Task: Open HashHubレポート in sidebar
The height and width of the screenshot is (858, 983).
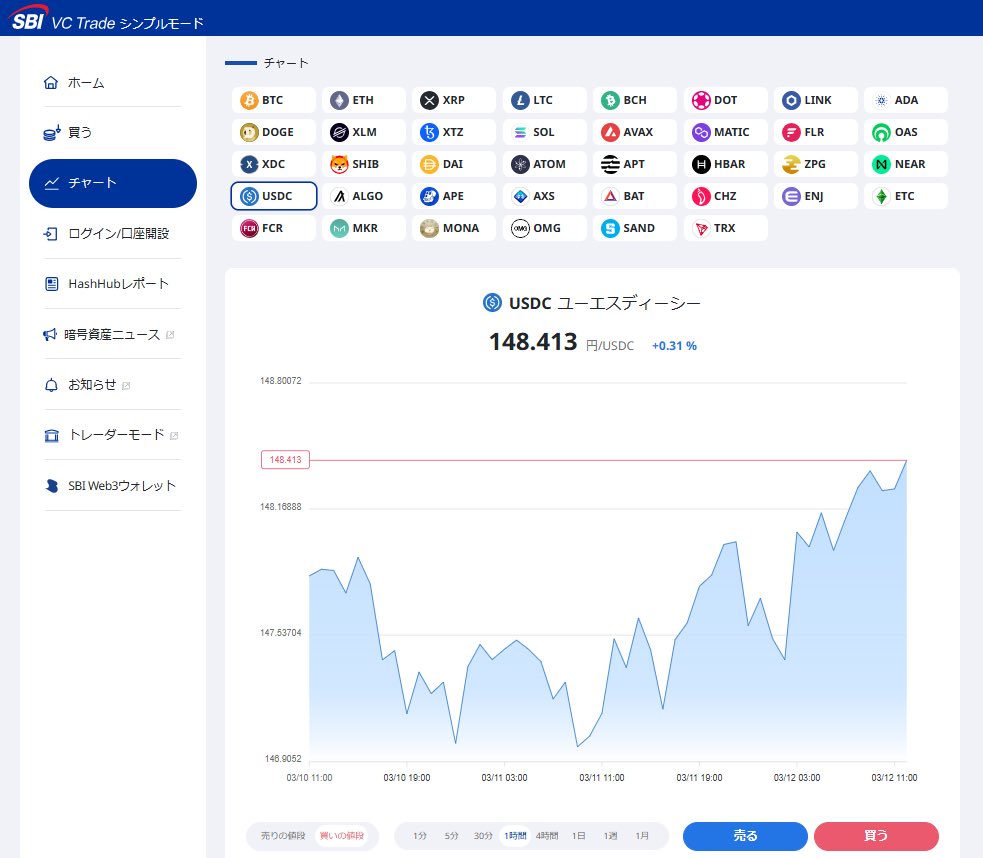Action: point(113,284)
